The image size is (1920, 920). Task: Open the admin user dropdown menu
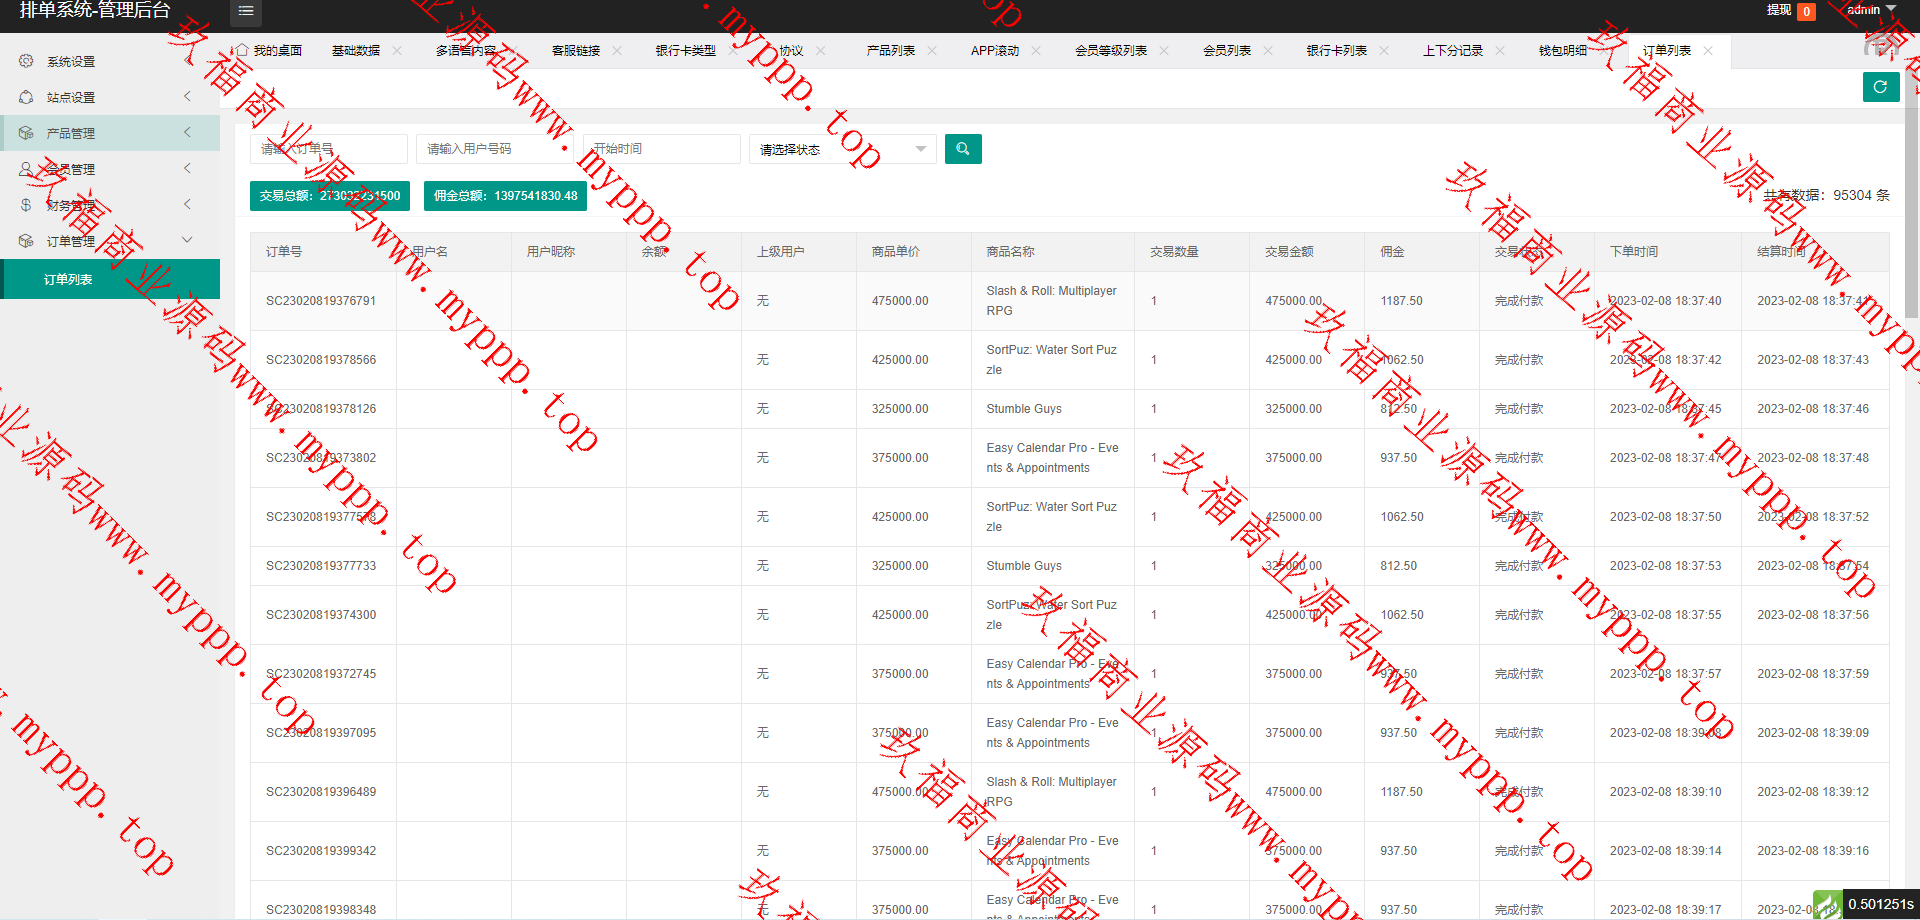[x=1871, y=10]
